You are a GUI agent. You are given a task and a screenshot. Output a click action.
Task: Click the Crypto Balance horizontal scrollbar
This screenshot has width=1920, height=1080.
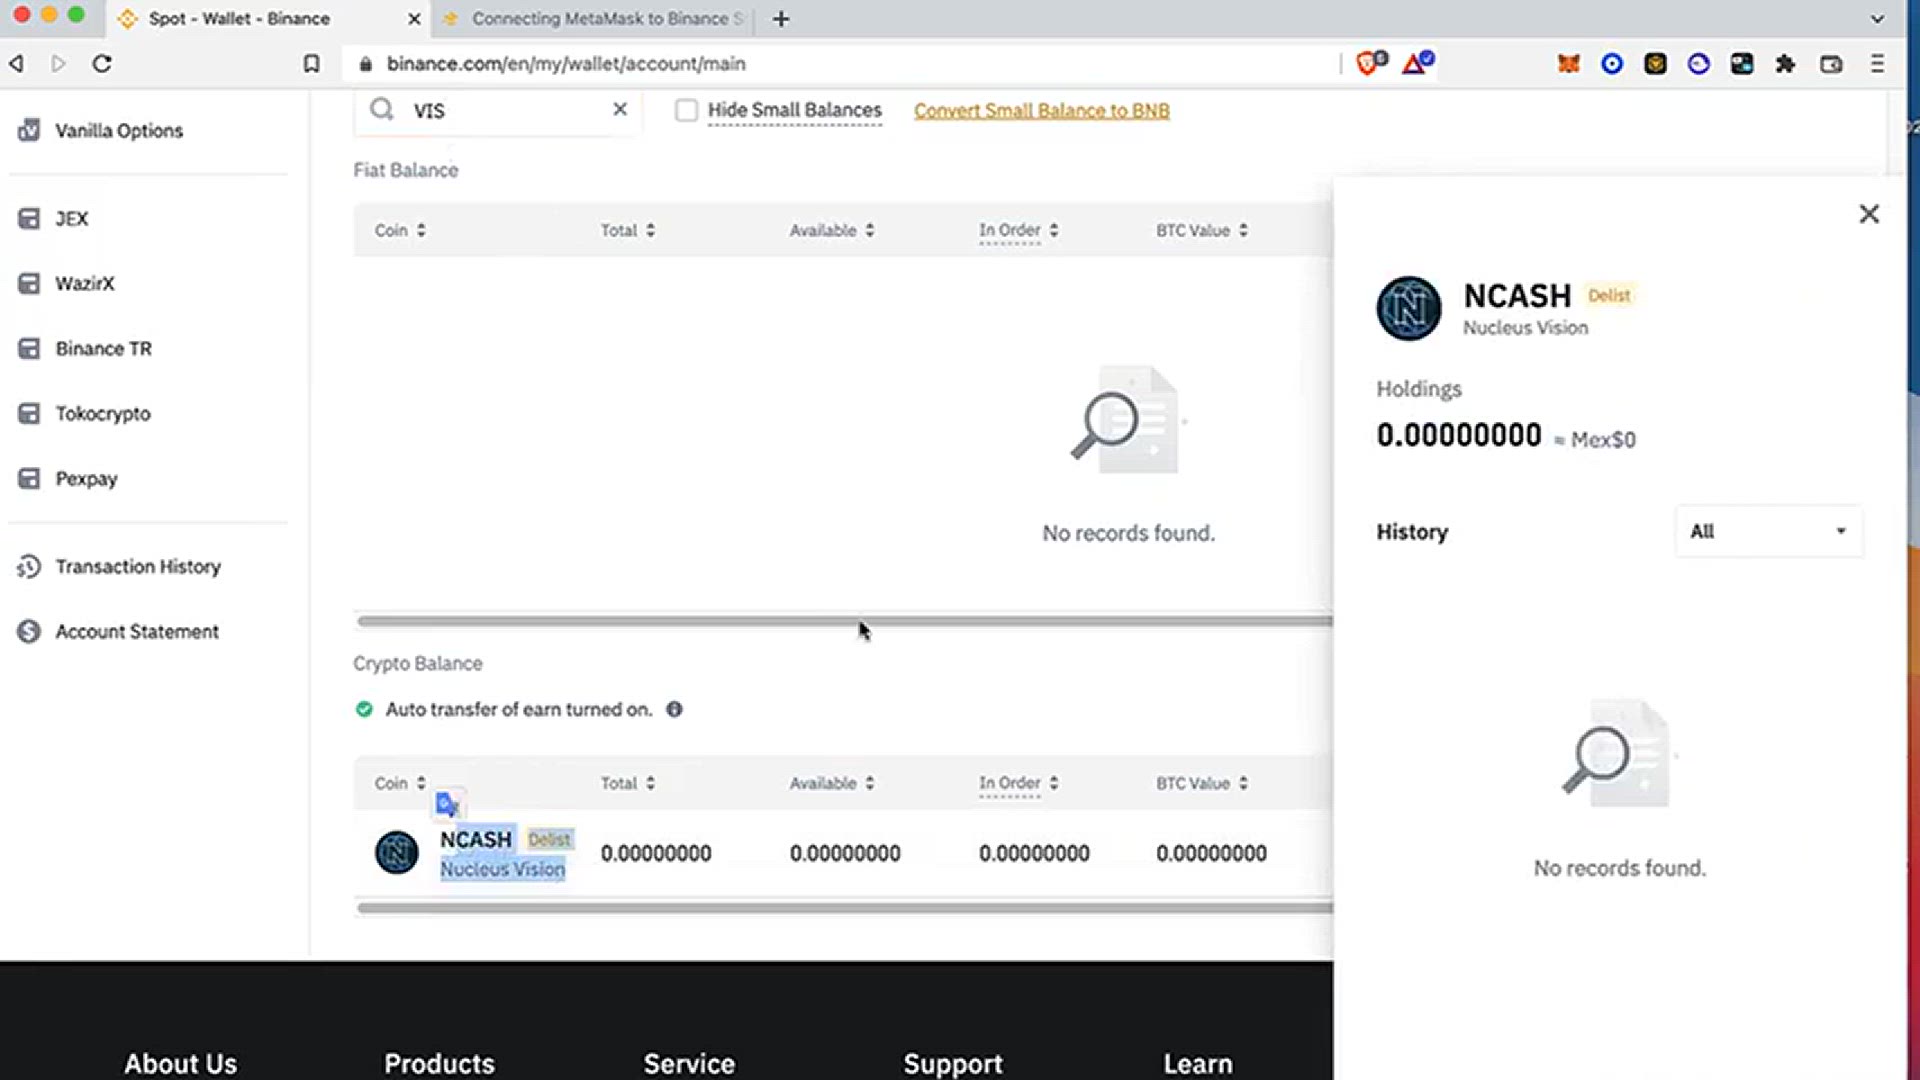click(x=844, y=908)
